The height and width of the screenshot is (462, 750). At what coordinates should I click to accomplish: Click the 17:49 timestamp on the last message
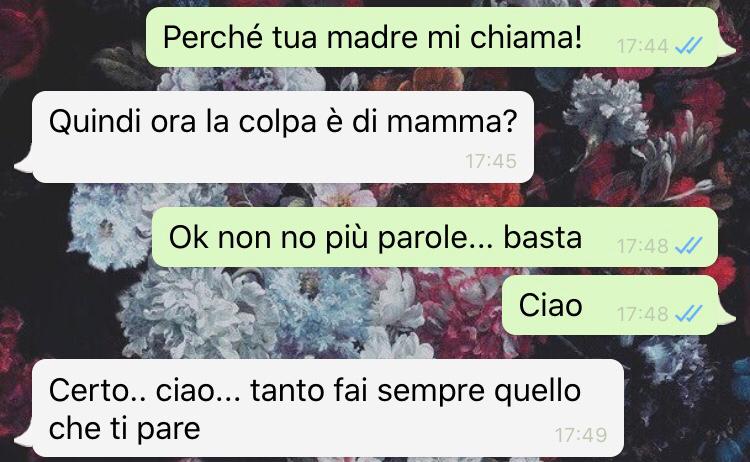point(581,435)
